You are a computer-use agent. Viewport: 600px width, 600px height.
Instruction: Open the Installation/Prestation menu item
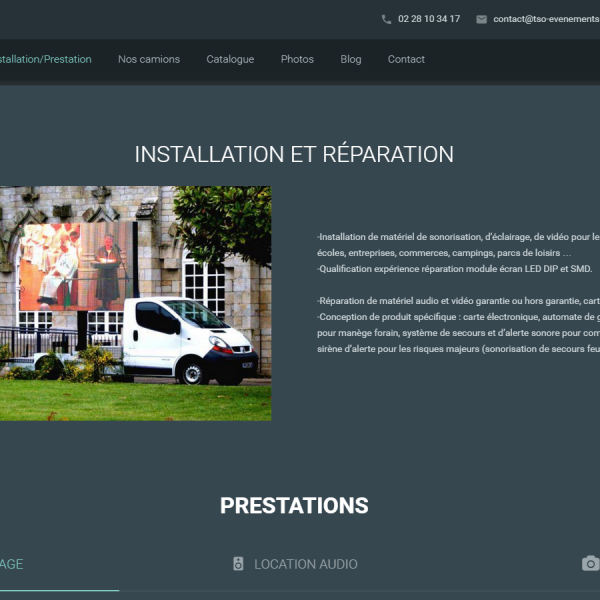coord(45,59)
